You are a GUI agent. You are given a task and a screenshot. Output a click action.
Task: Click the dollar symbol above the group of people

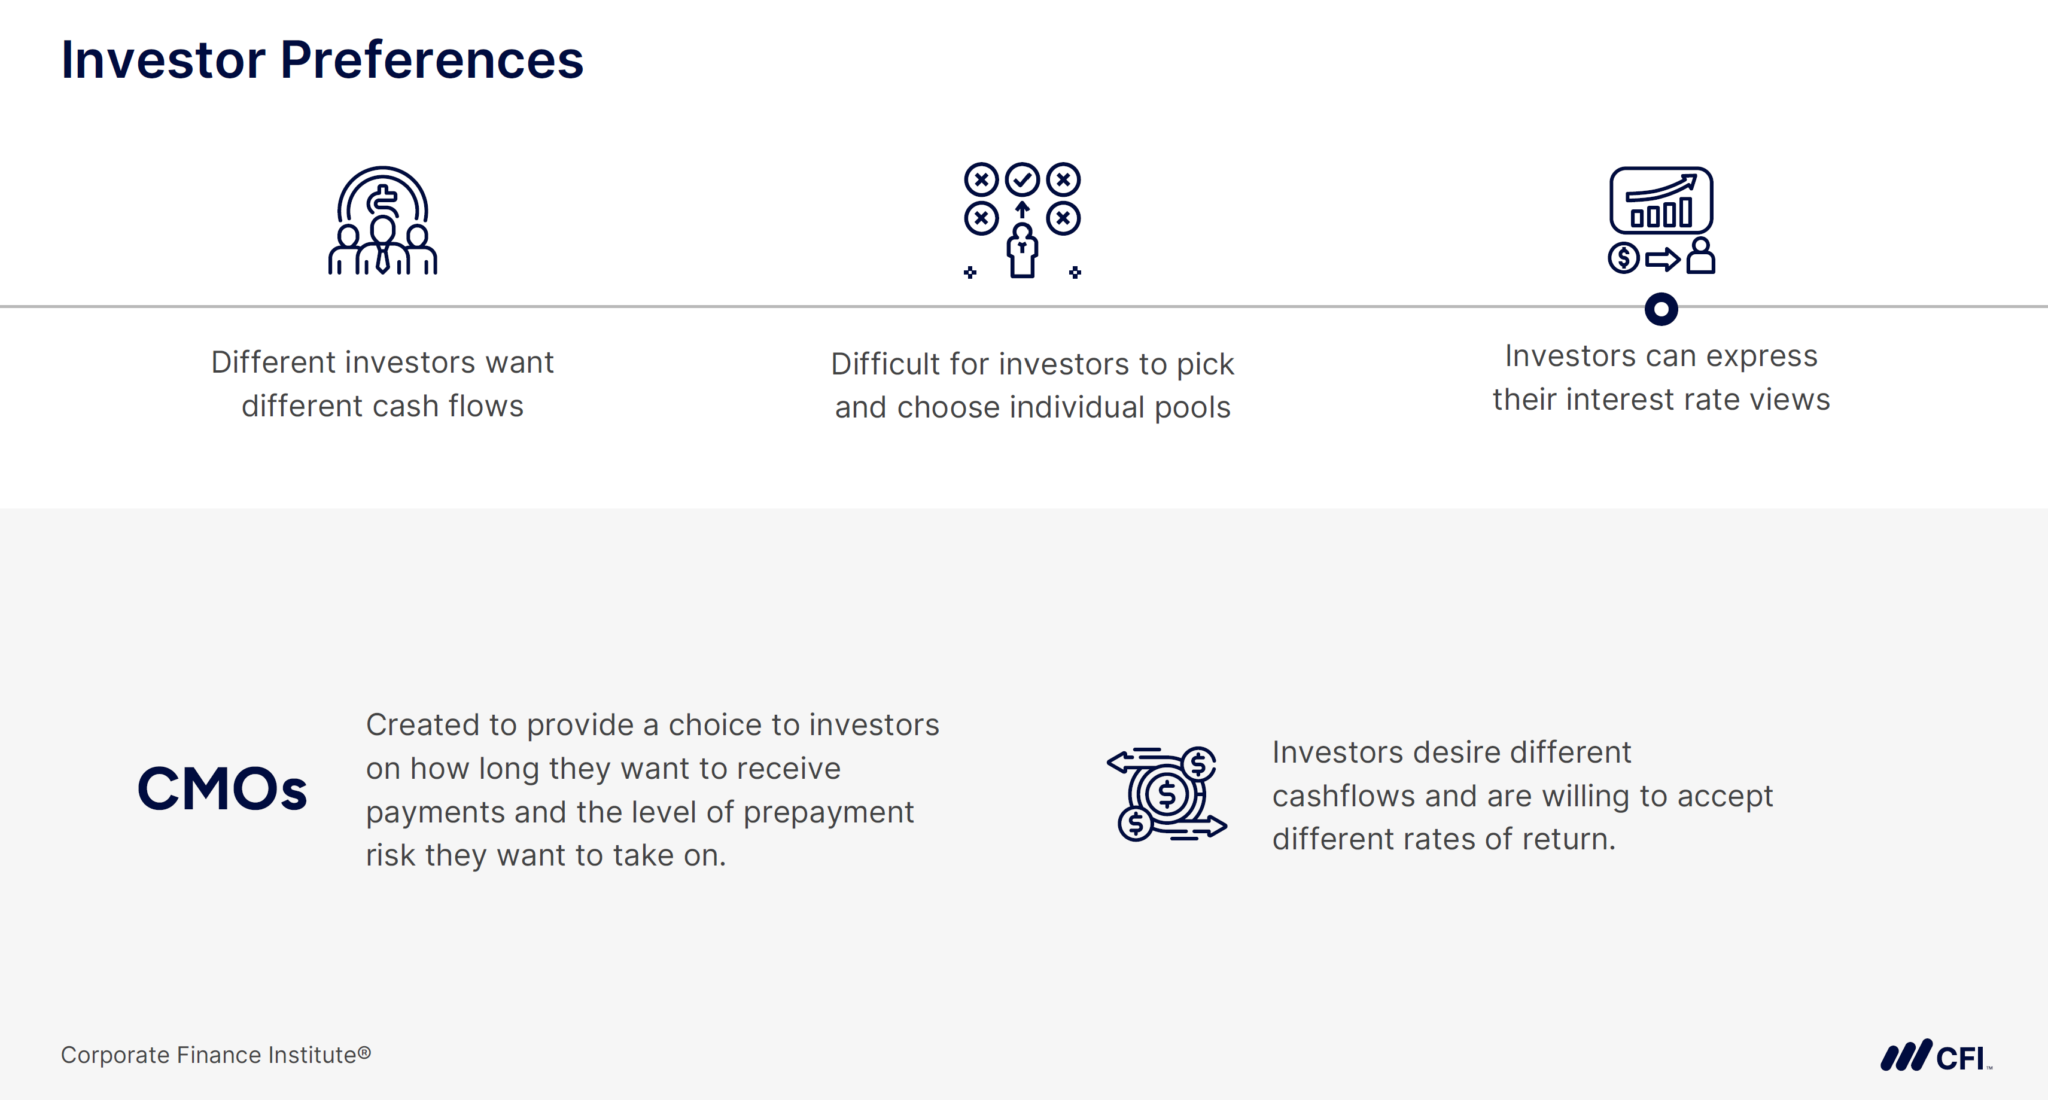coord(383,201)
